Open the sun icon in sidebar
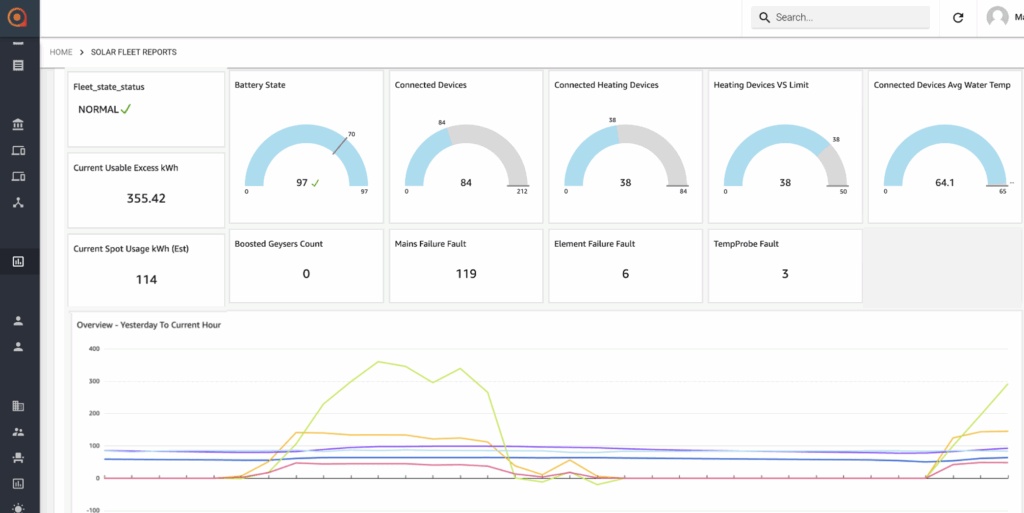 coord(18,508)
